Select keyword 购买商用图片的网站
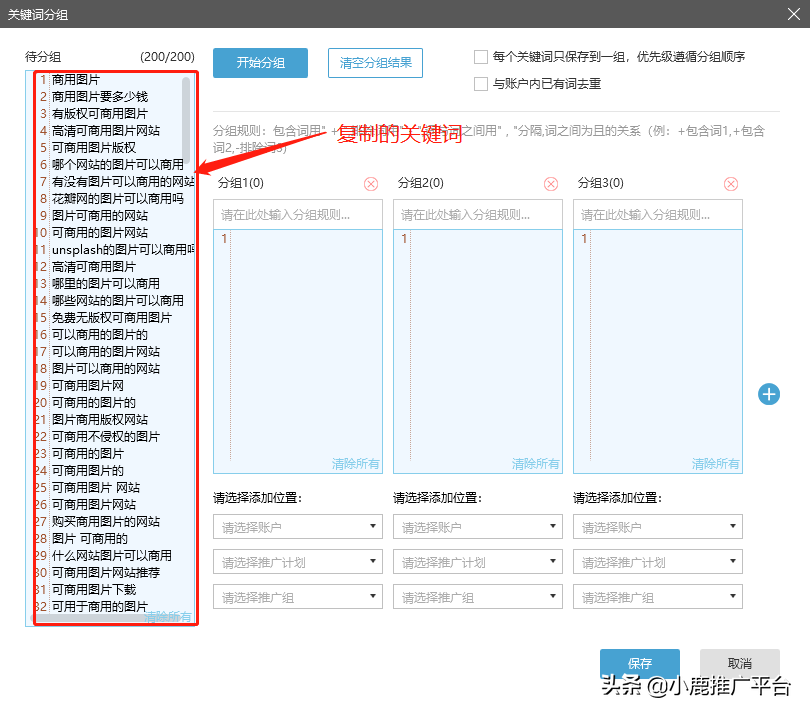 click(106, 522)
